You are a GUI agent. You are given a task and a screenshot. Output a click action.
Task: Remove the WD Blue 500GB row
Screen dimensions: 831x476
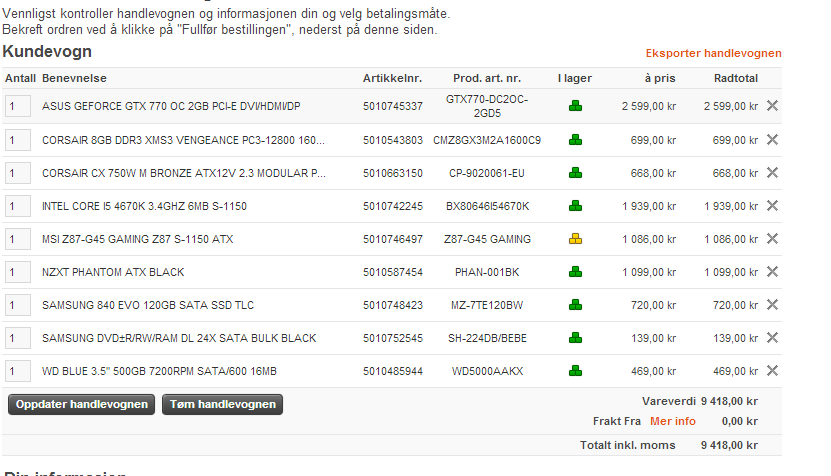tap(772, 371)
